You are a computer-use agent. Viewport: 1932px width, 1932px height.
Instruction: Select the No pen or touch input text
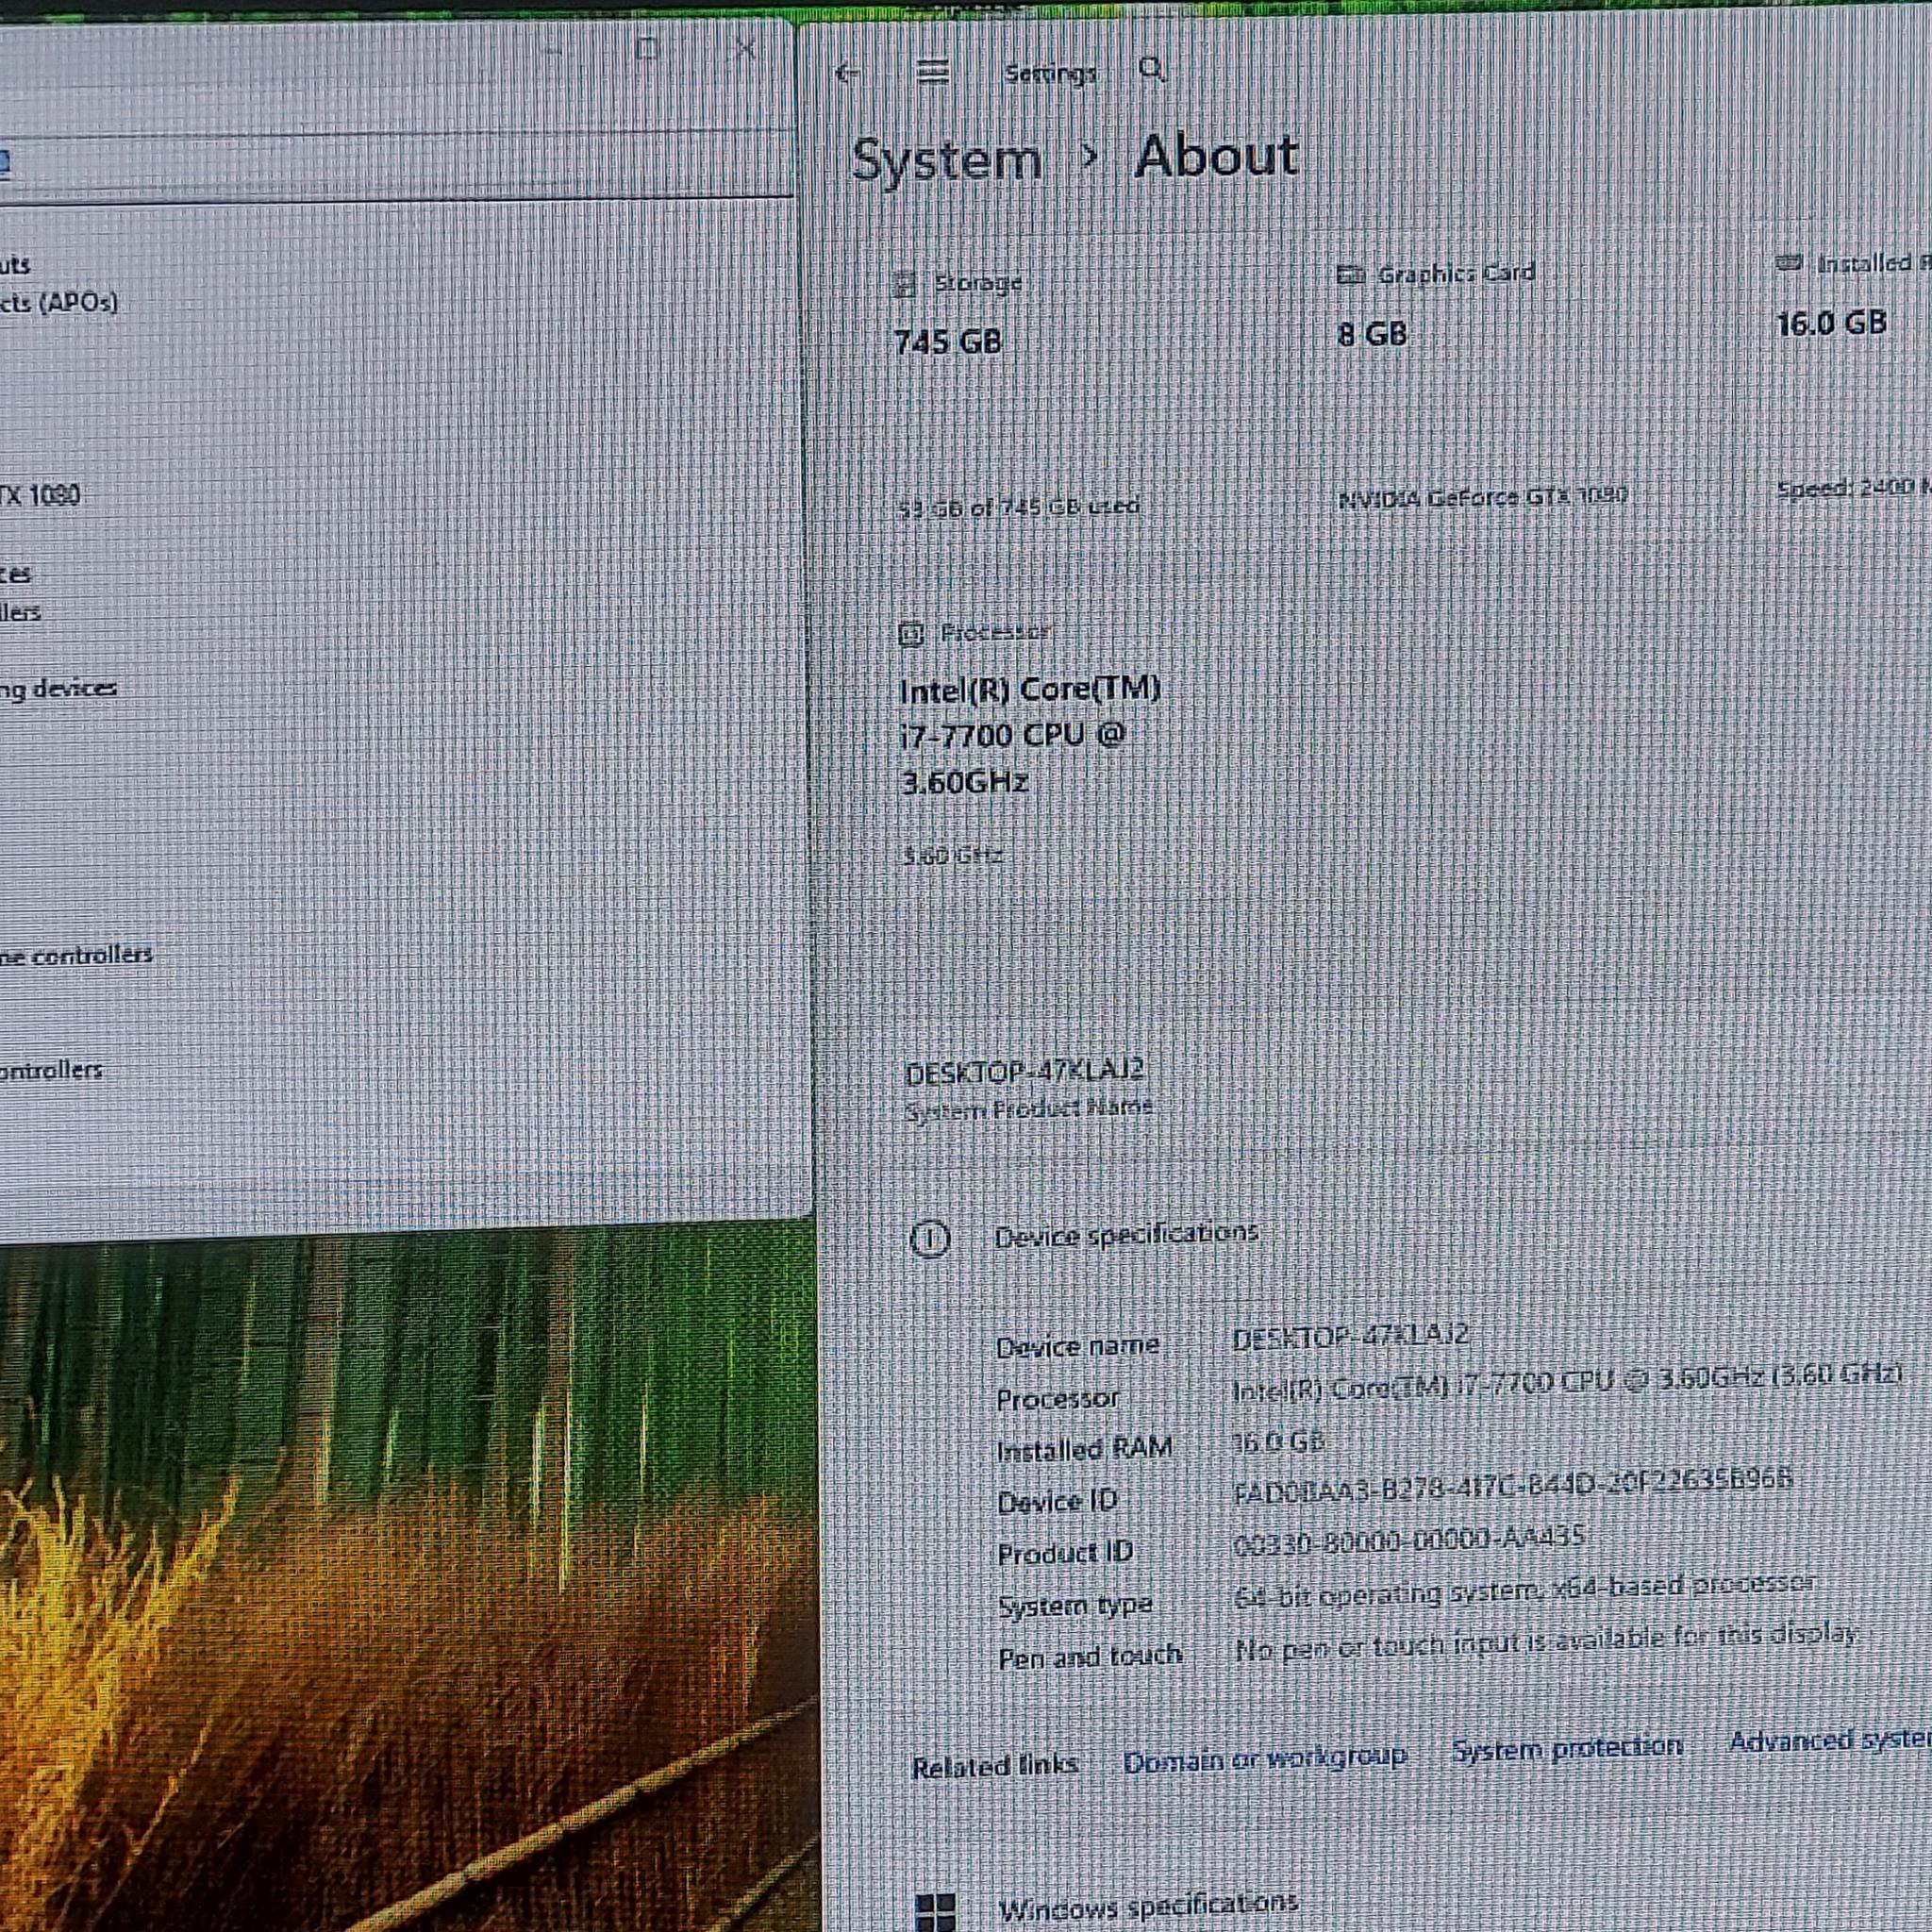(1546, 1643)
